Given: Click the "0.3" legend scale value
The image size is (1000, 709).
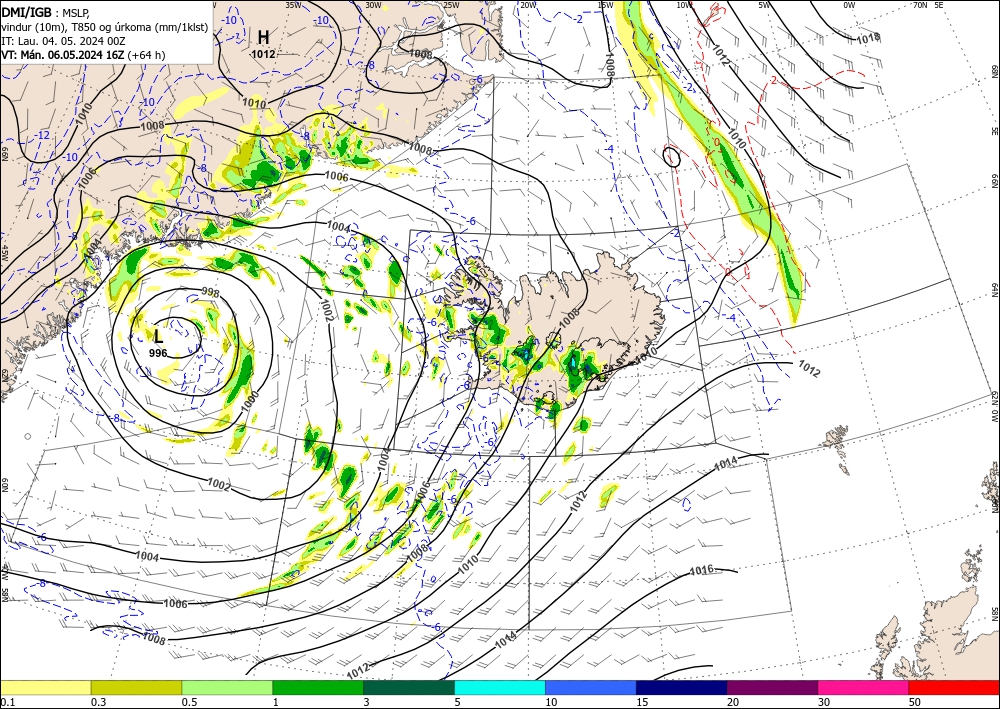Looking at the screenshot, I should point(98,702).
